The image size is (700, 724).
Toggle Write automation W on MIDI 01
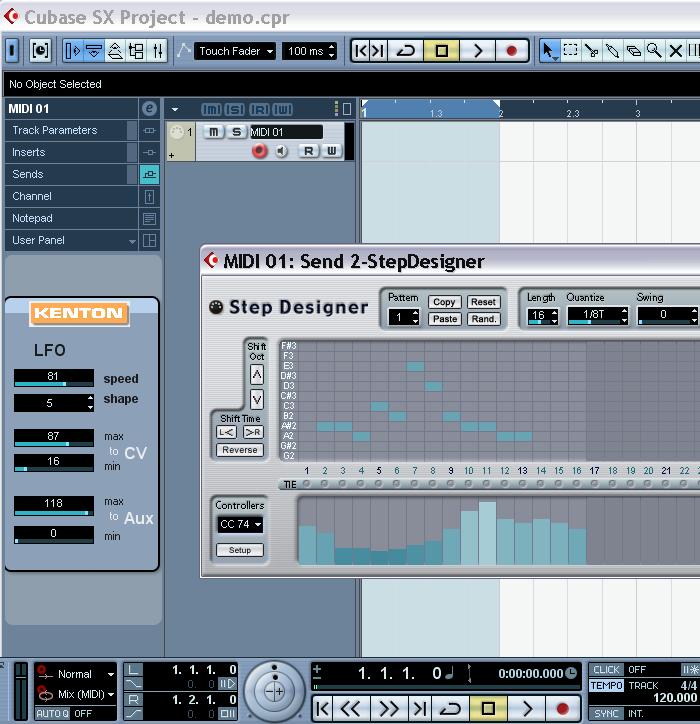coord(332,151)
